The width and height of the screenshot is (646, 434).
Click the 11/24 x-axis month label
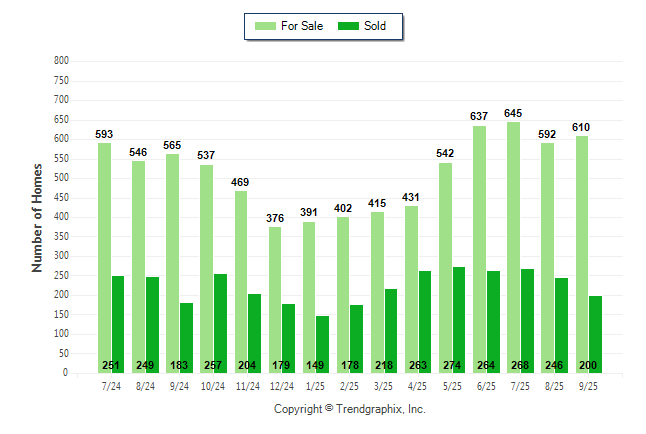pos(247,385)
